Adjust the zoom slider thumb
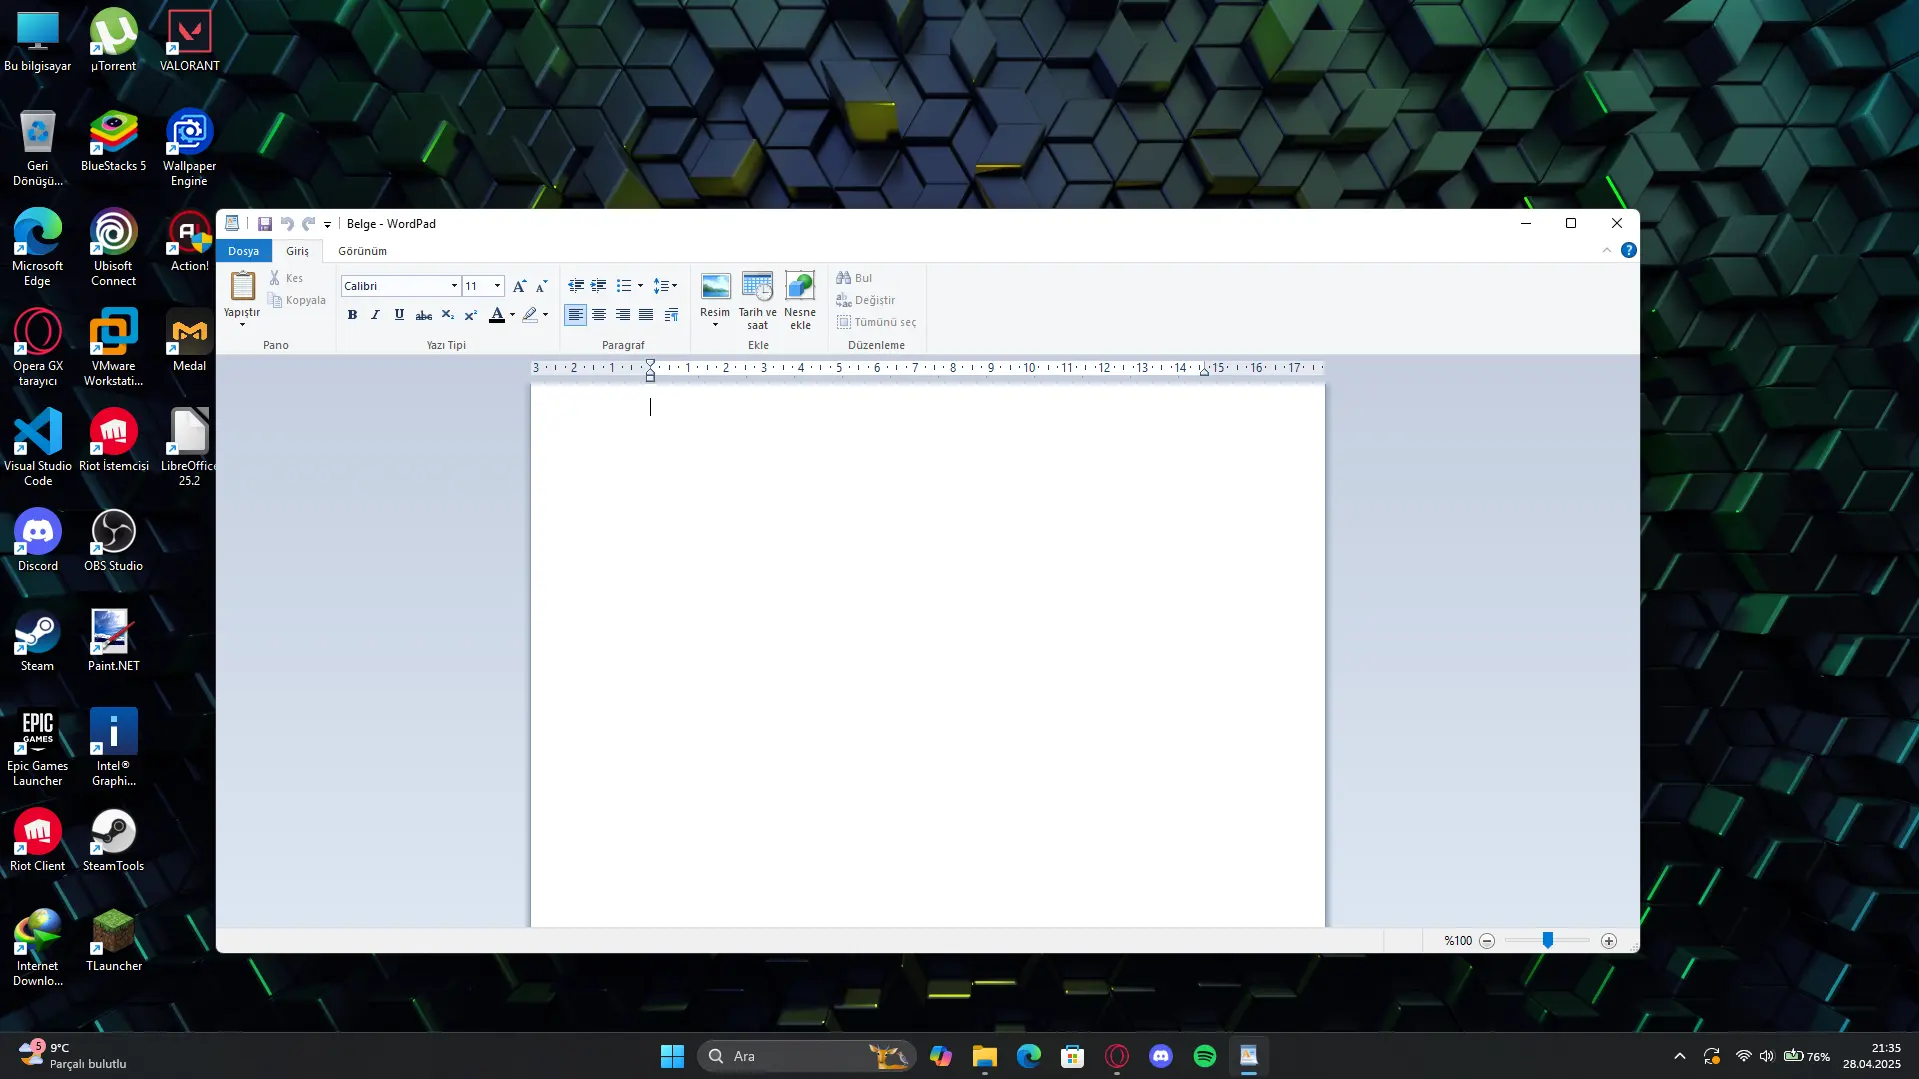Image resolution: width=1919 pixels, height=1079 pixels. (x=1548, y=940)
